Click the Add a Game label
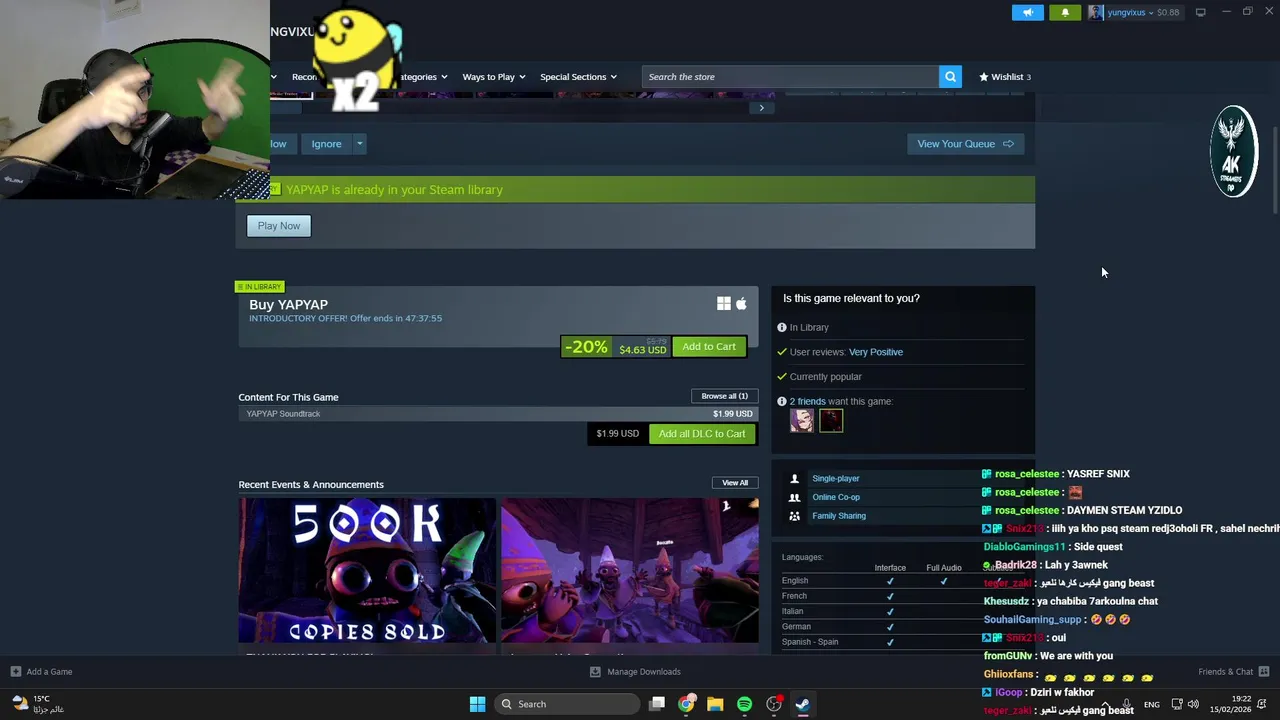The image size is (1280, 720). coord(49,672)
